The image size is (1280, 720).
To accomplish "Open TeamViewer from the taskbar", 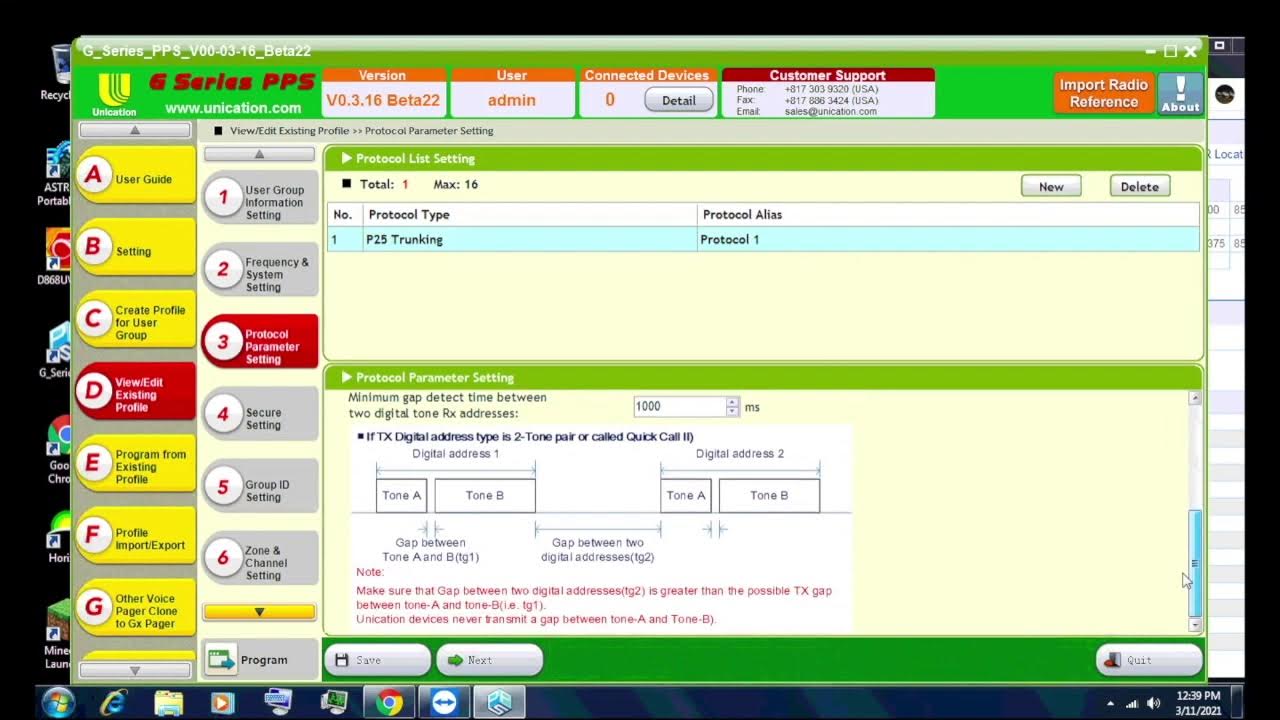I will [x=443, y=703].
